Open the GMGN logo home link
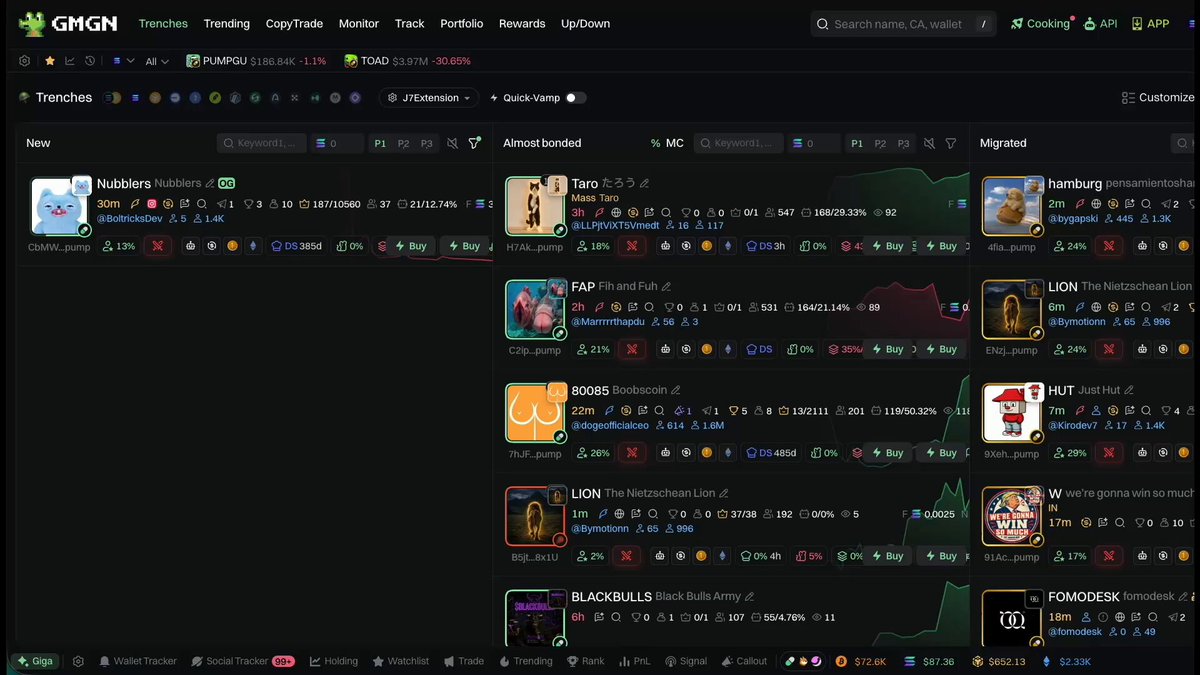The image size is (1200, 675). tap(69, 23)
